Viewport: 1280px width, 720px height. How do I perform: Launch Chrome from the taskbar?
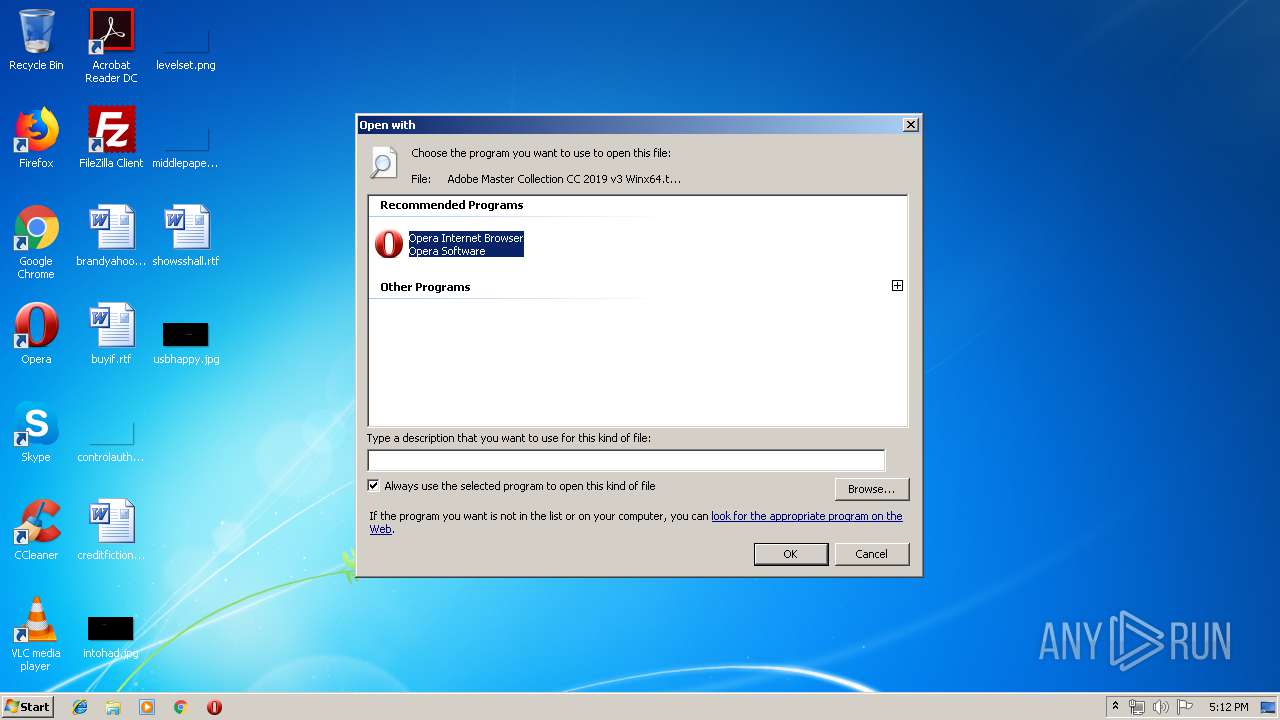point(181,707)
